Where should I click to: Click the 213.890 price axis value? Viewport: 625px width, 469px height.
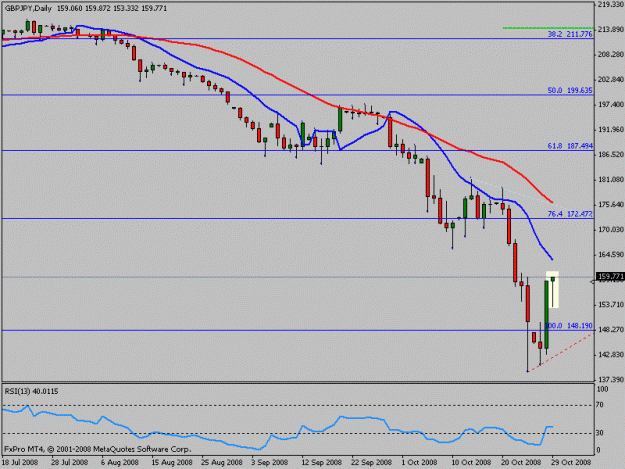(610, 29)
